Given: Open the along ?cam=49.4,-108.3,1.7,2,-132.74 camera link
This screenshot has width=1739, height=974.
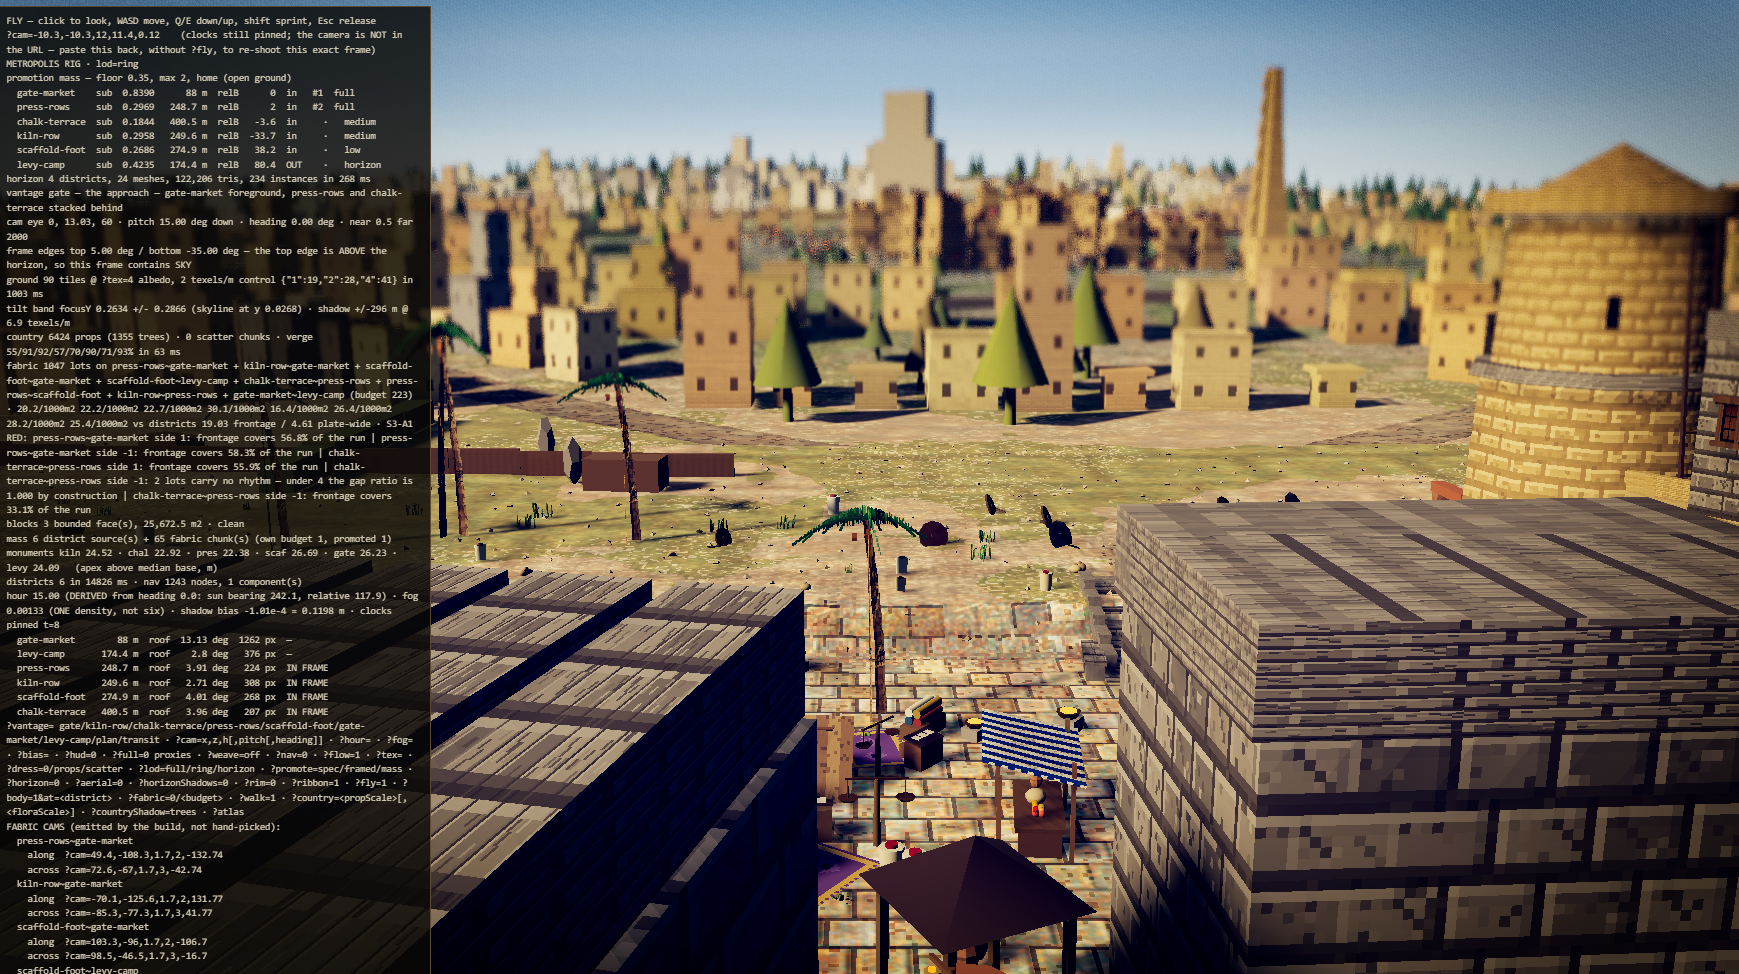Looking at the screenshot, I should coord(125,855).
